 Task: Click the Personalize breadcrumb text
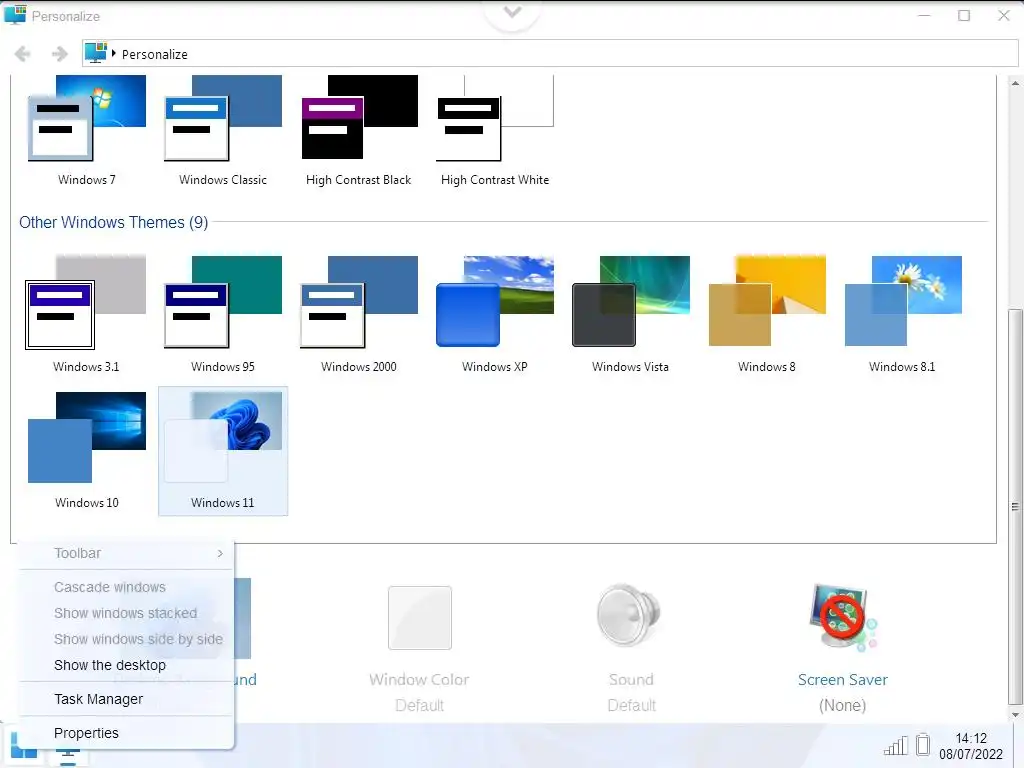pyautogui.click(x=155, y=54)
